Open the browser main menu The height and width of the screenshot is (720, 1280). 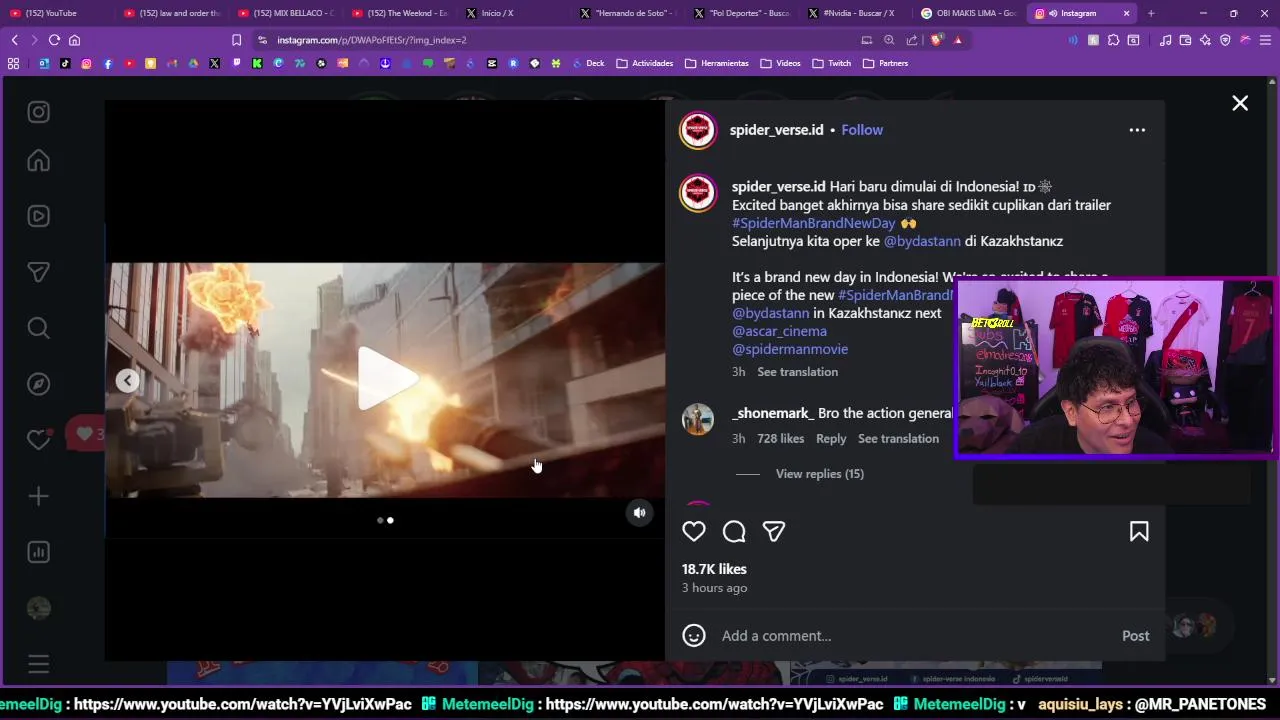pyautogui.click(x=1266, y=40)
